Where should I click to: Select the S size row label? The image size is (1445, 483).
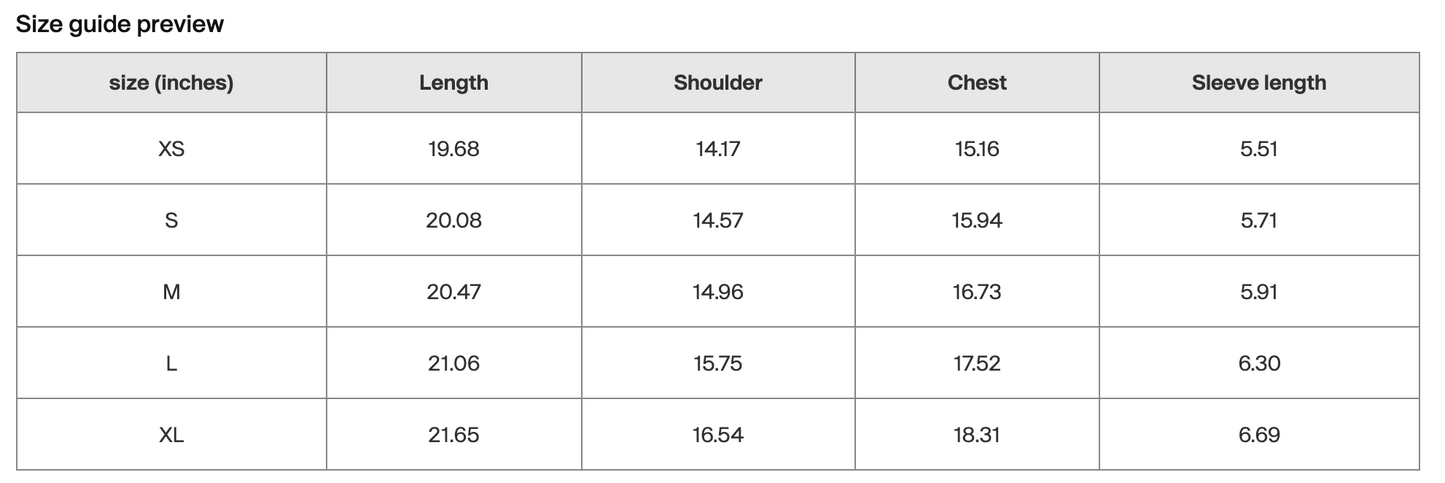point(171,220)
